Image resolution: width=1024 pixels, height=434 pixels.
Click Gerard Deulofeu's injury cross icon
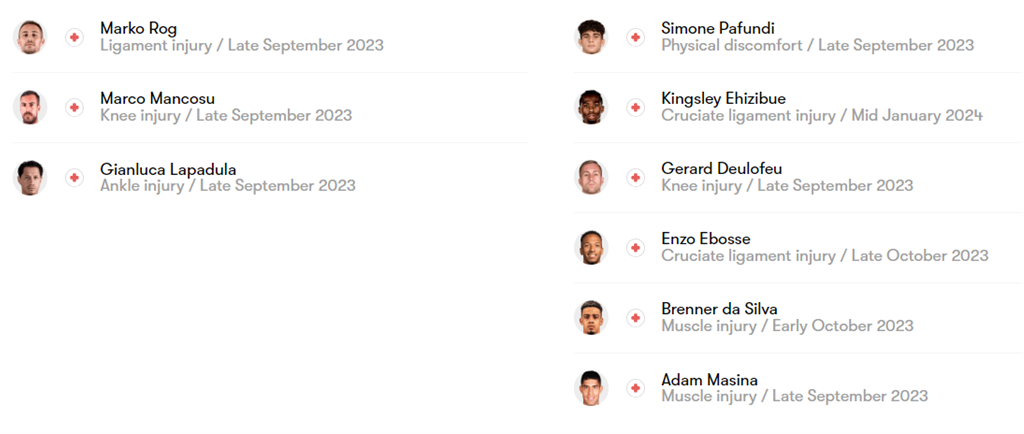[635, 177]
